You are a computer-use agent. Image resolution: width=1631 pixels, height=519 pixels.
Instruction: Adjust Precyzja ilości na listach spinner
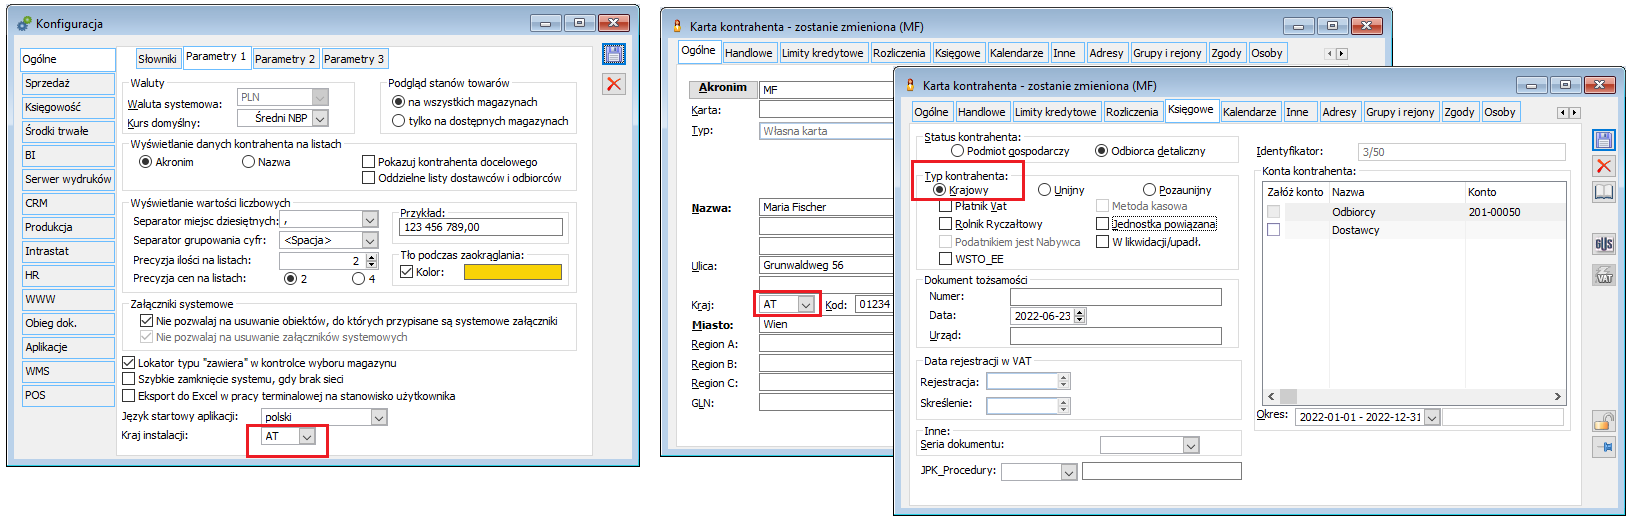(372, 260)
